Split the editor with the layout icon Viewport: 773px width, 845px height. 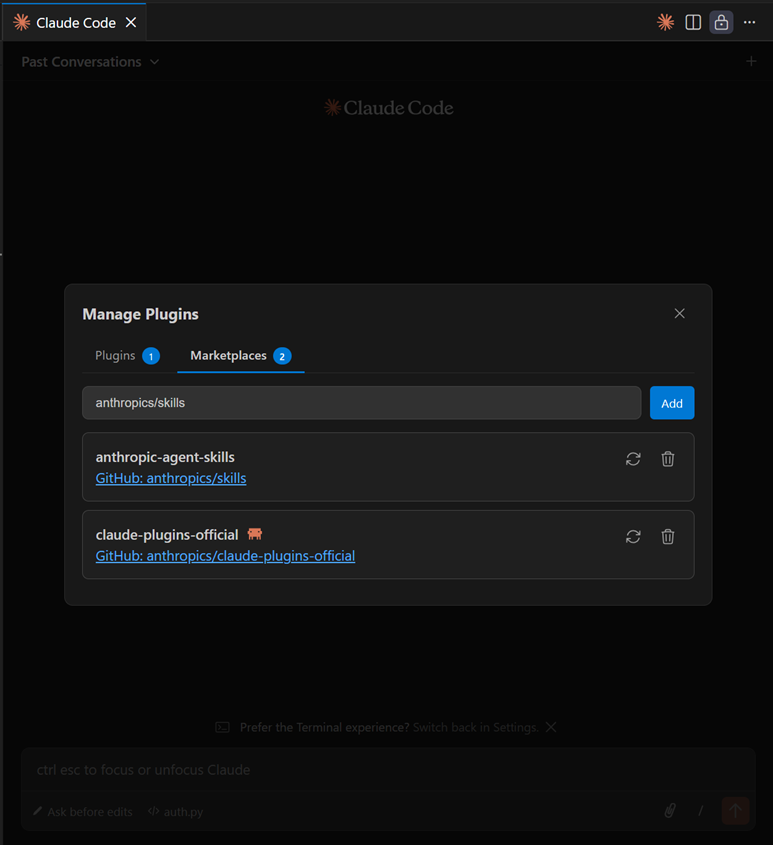click(x=693, y=23)
